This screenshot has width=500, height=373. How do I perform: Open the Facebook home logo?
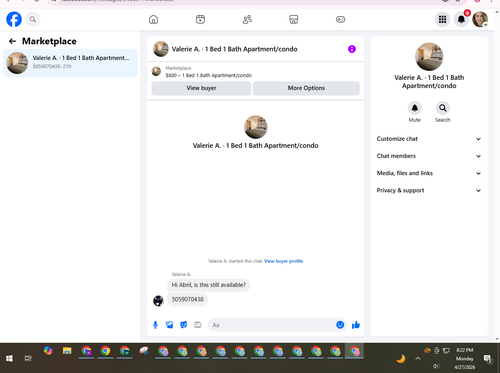pos(14,19)
